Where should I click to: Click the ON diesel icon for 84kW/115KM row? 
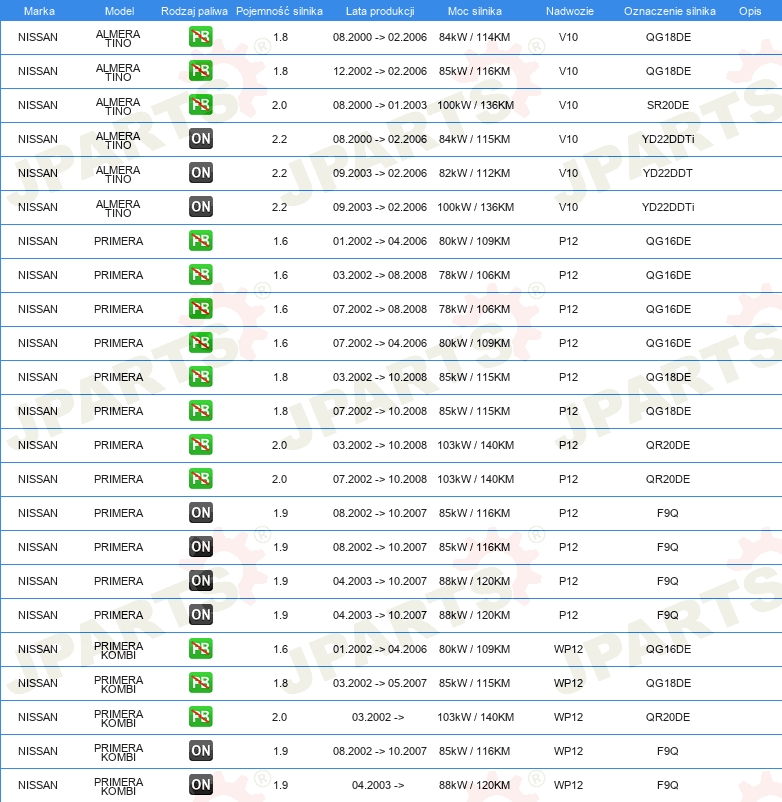(x=200, y=139)
